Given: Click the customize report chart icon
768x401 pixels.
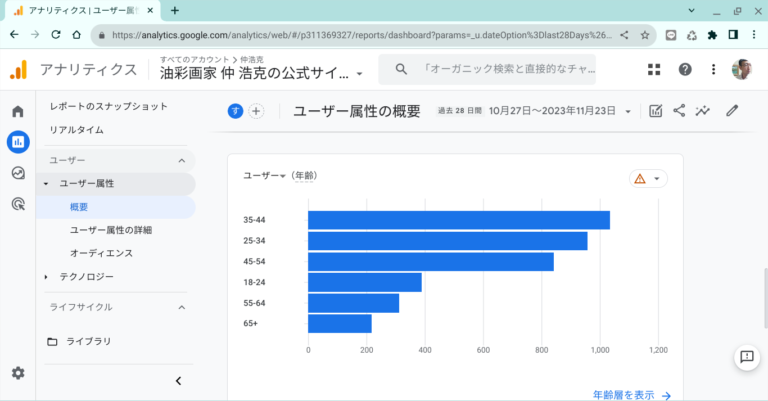Looking at the screenshot, I should pos(655,111).
